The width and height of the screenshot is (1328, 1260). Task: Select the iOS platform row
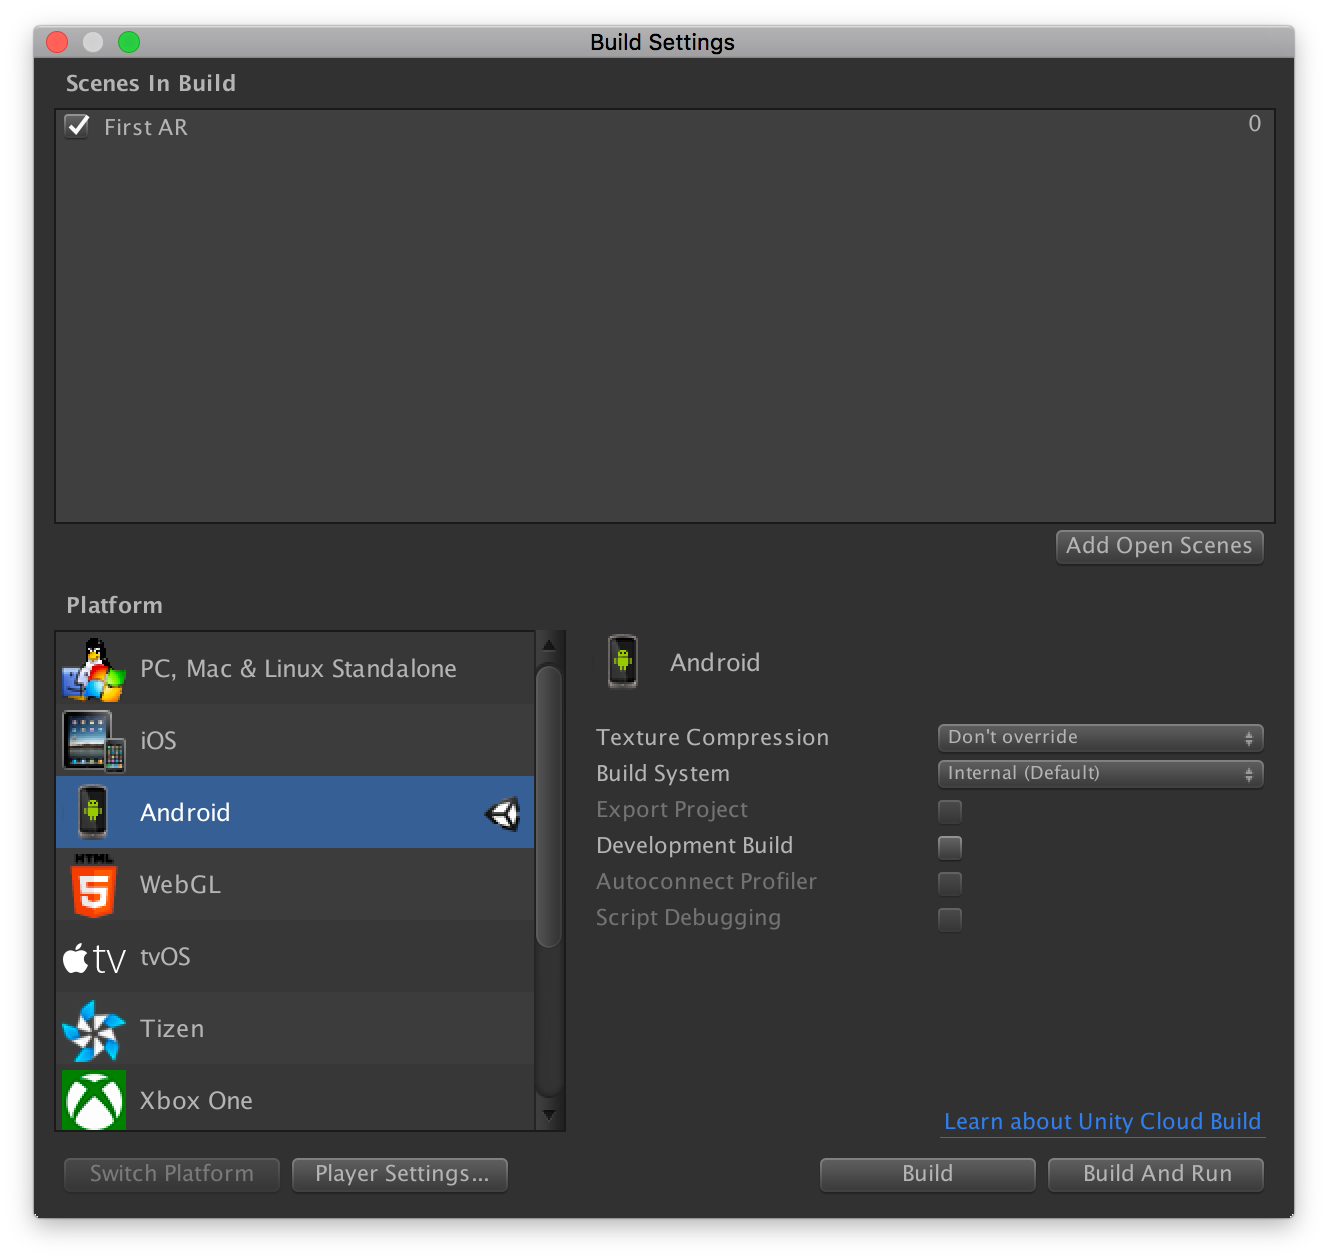tap(295, 741)
